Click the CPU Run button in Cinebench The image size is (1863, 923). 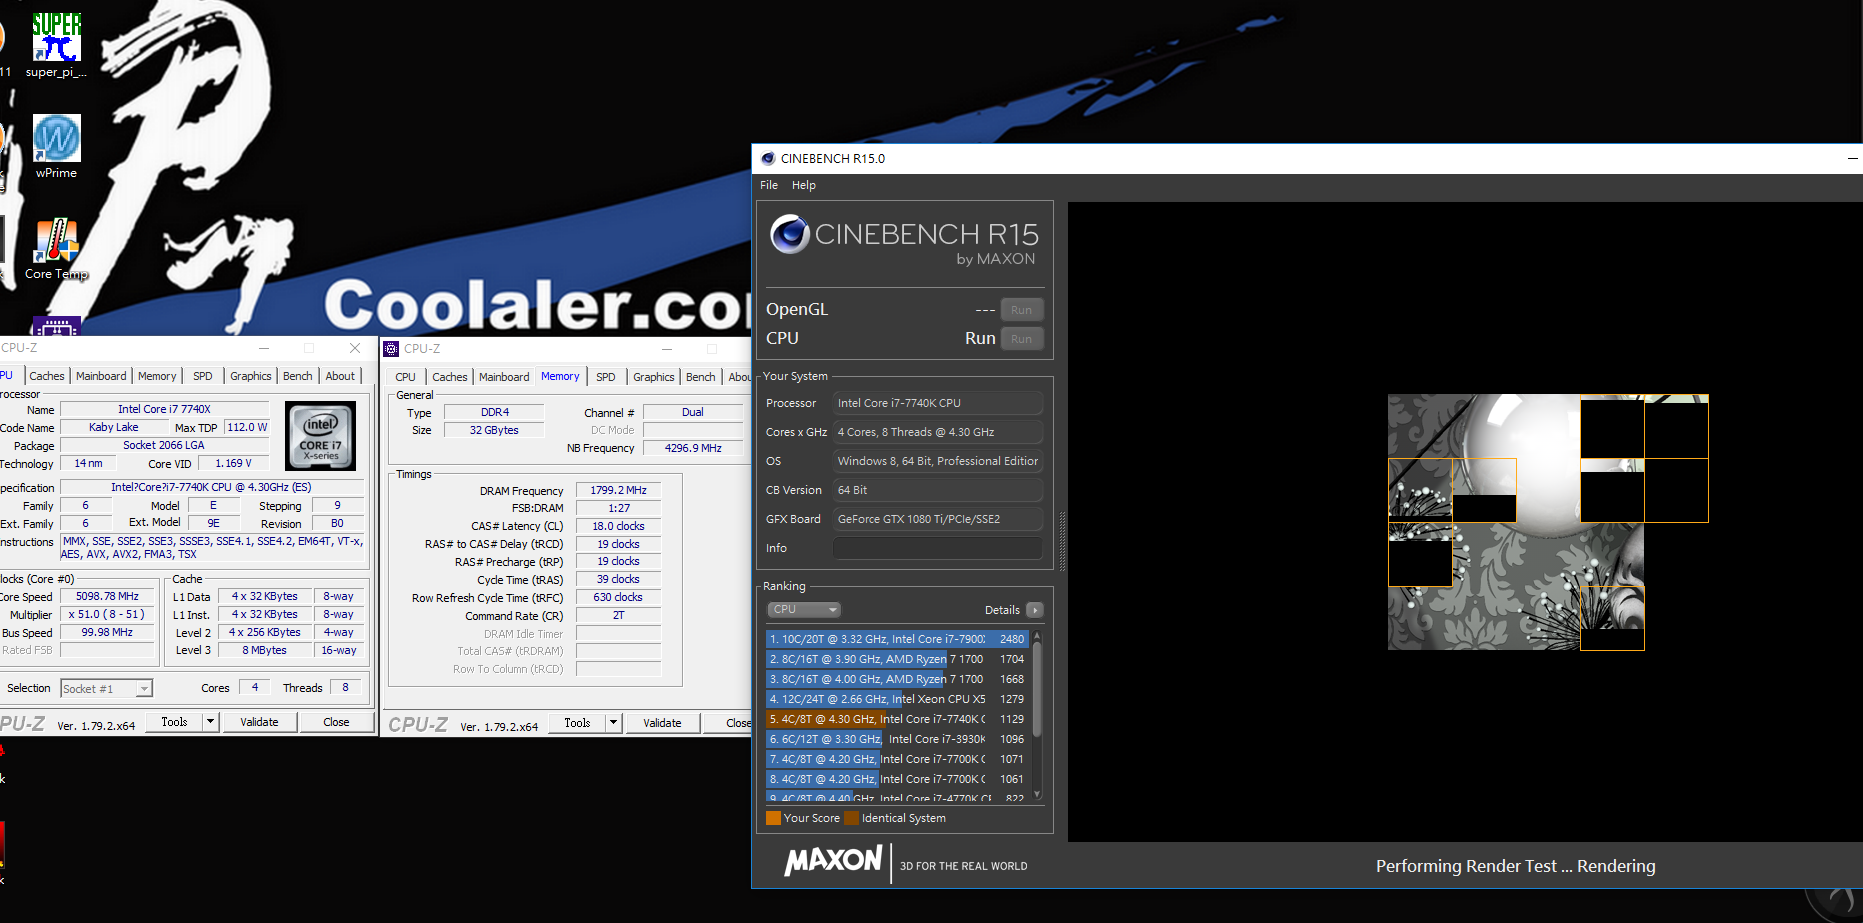coord(1021,339)
